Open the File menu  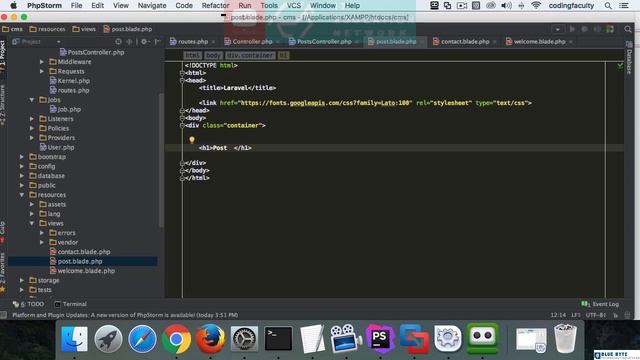[x=76, y=5]
